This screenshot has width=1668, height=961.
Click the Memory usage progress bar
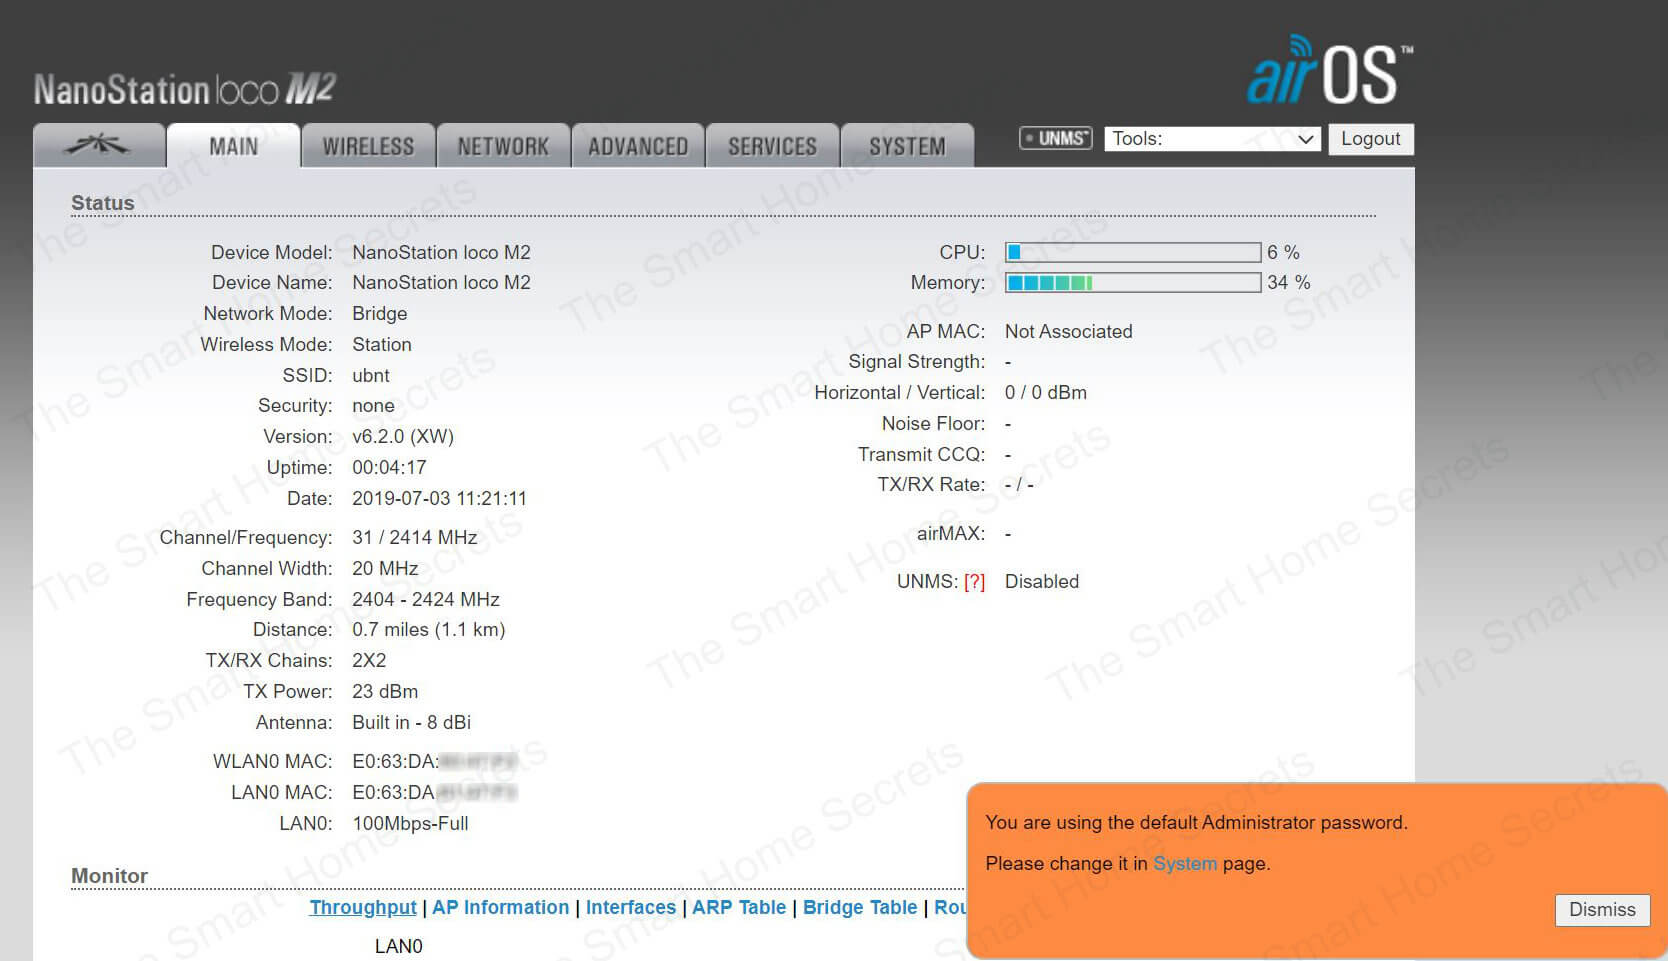1132,283
